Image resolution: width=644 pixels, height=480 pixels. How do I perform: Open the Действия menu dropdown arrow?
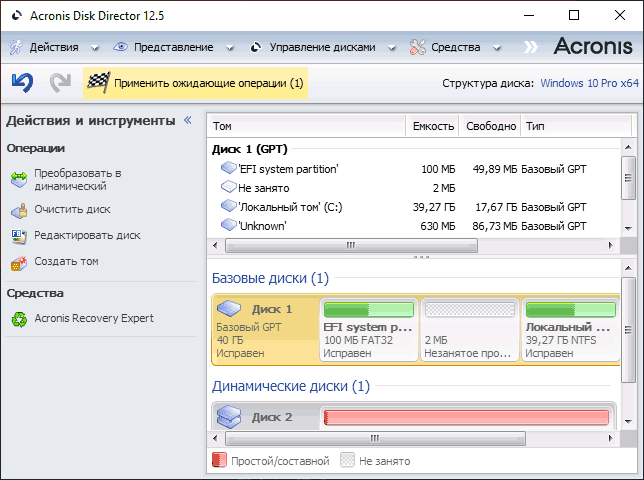pos(95,48)
